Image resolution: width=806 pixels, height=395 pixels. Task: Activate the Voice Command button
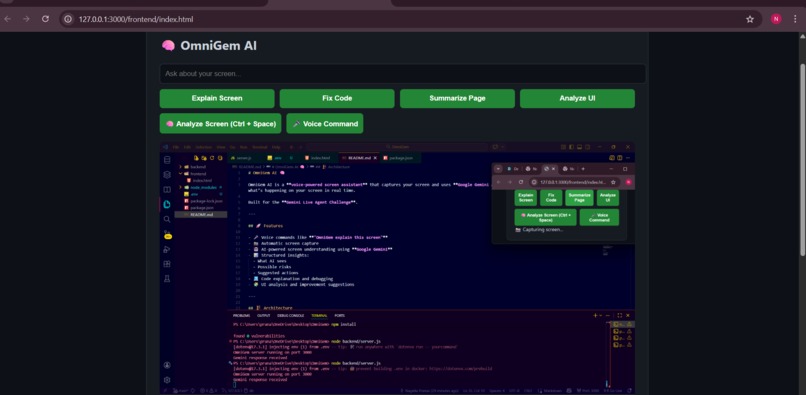(x=325, y=123)
